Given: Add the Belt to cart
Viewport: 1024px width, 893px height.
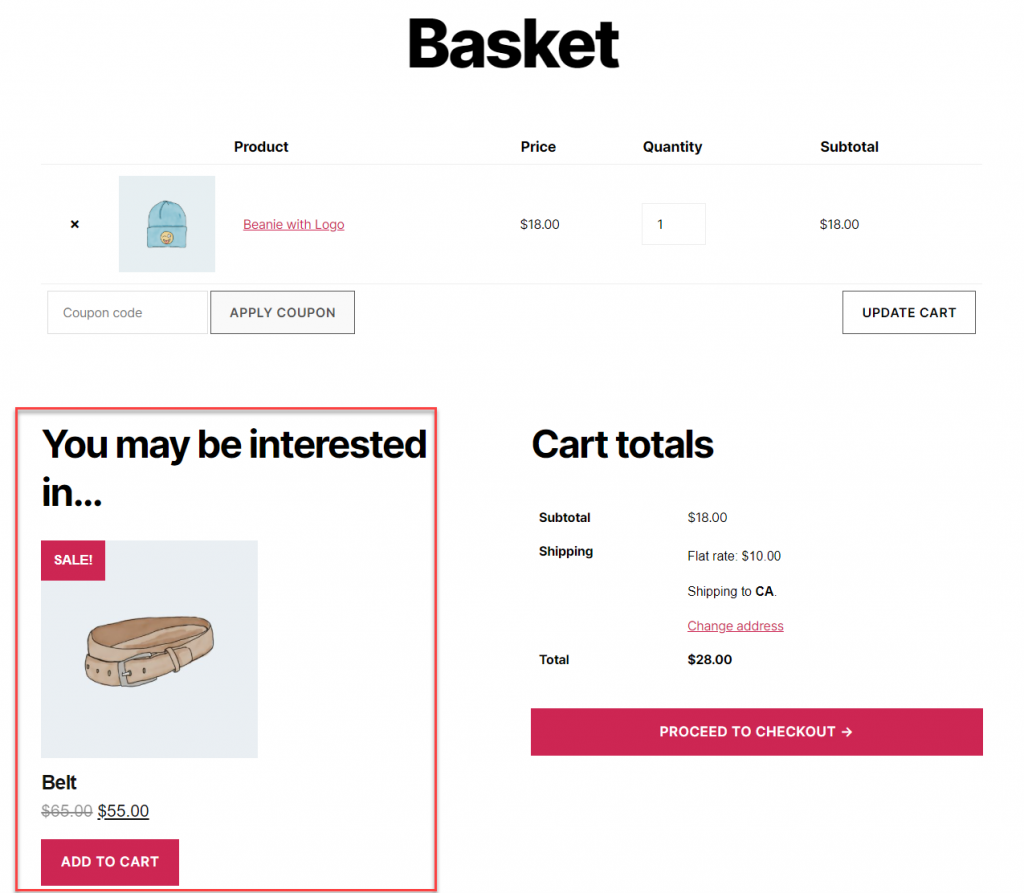Looking at the screenshot, I should coord(110,862).
